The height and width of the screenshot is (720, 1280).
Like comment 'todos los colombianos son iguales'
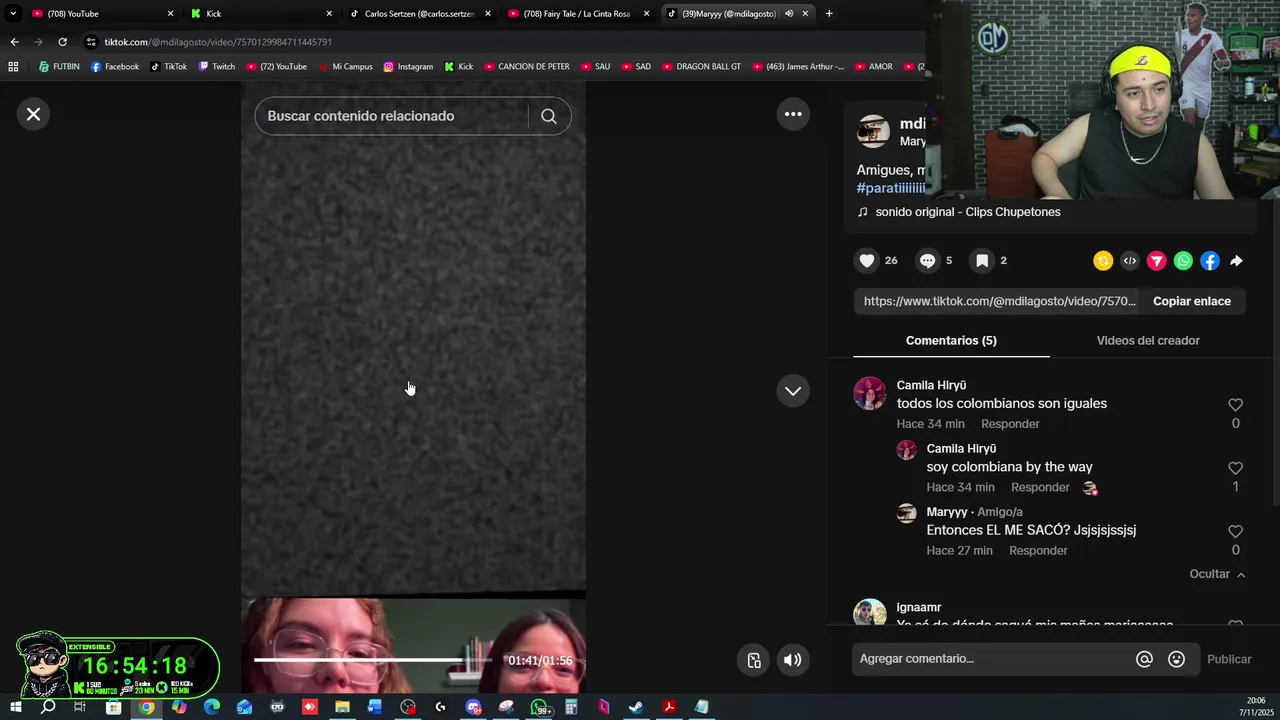[x=1235, y=405]
